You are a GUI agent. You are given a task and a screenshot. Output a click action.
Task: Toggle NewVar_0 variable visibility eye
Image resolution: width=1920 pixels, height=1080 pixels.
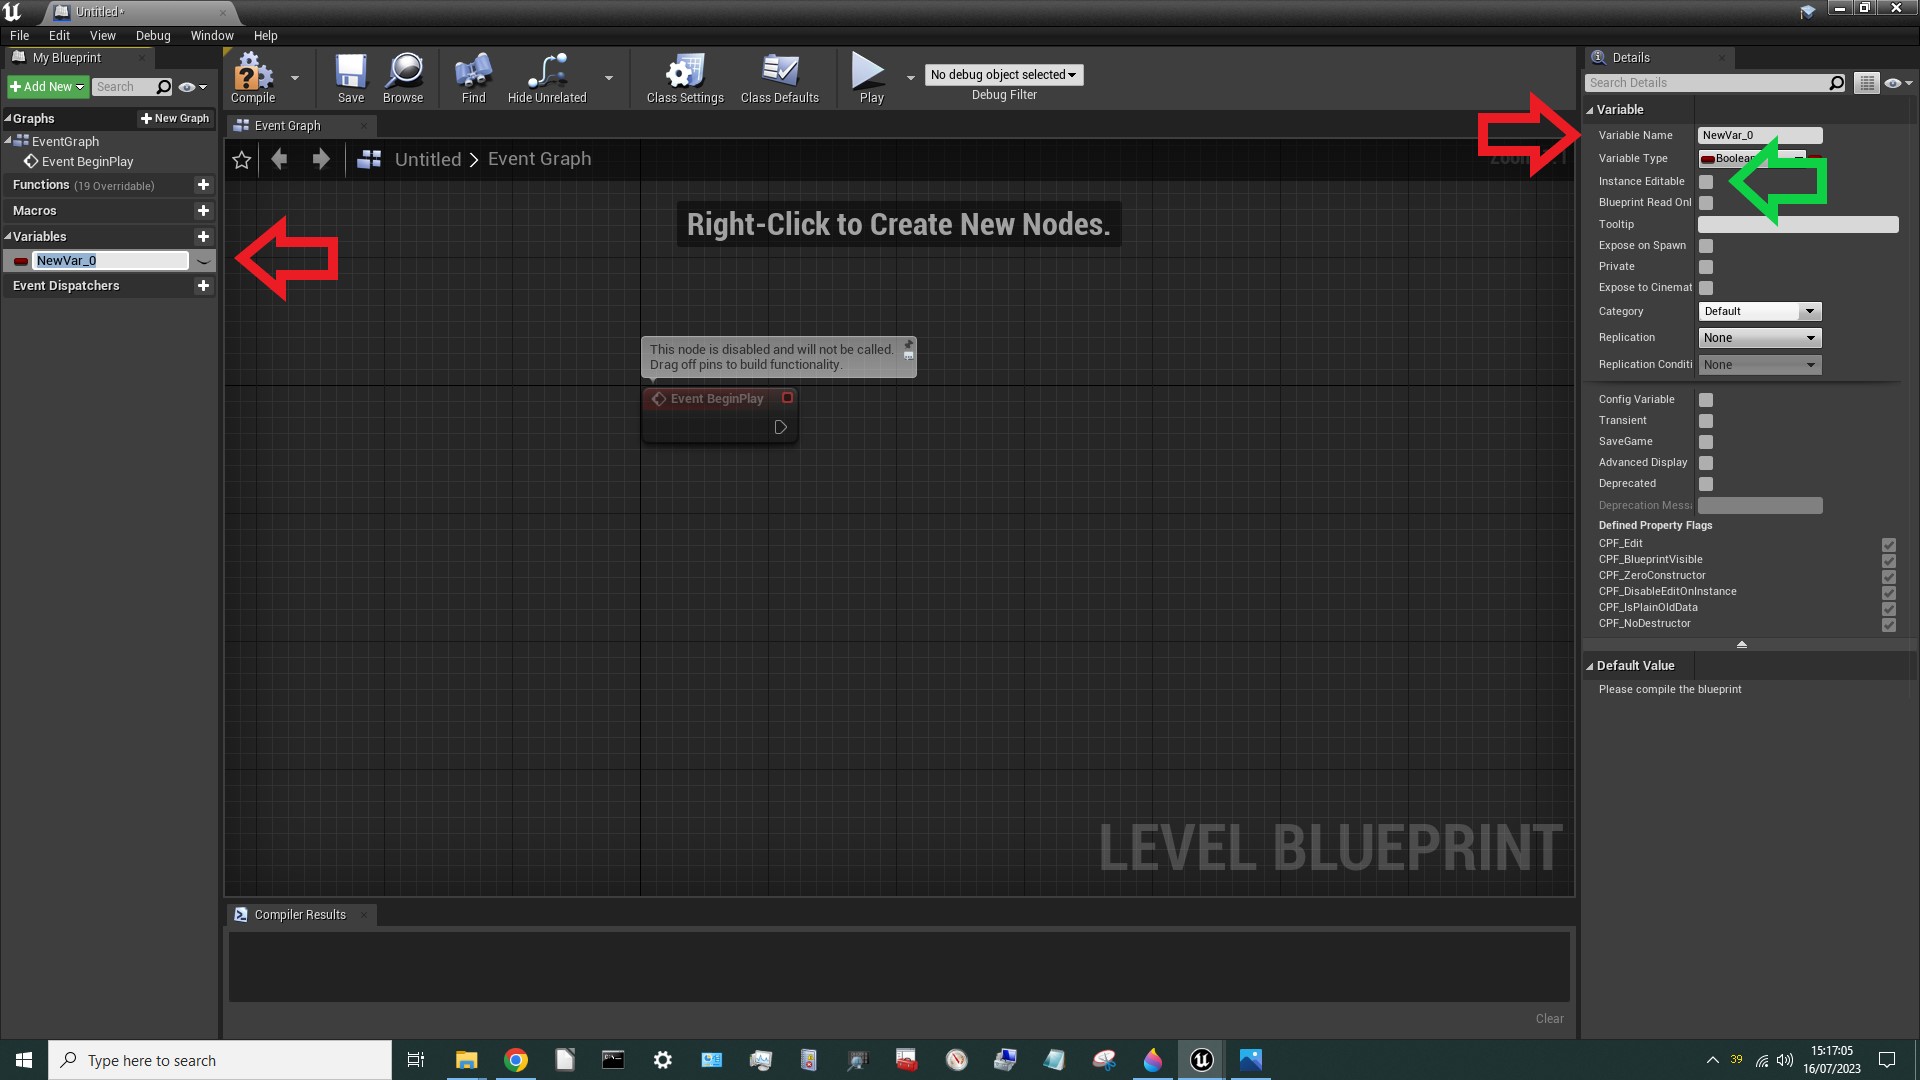pos(203,261)
